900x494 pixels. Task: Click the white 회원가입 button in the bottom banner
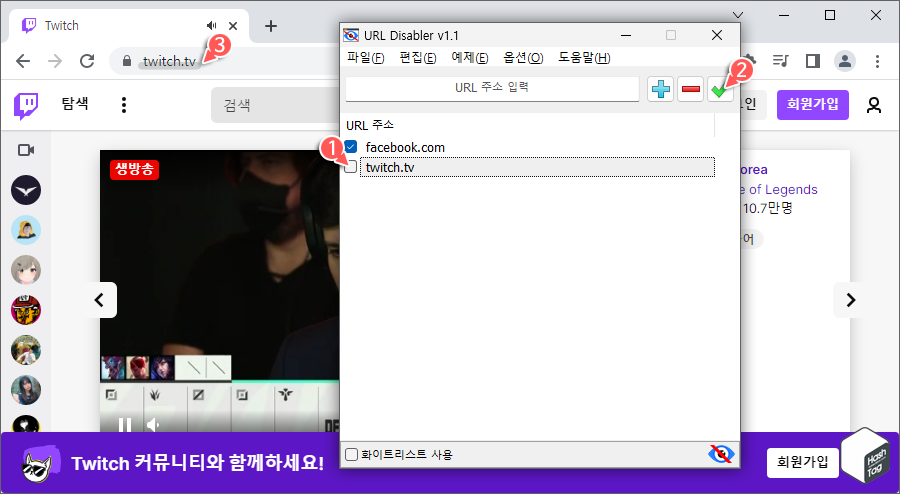[802, 462]
